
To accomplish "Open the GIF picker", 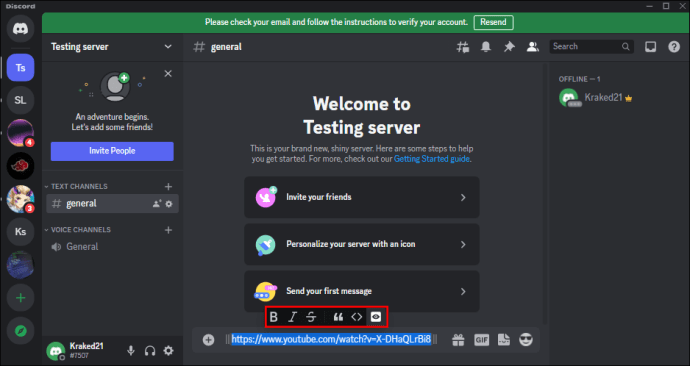I will pos(481,340).
